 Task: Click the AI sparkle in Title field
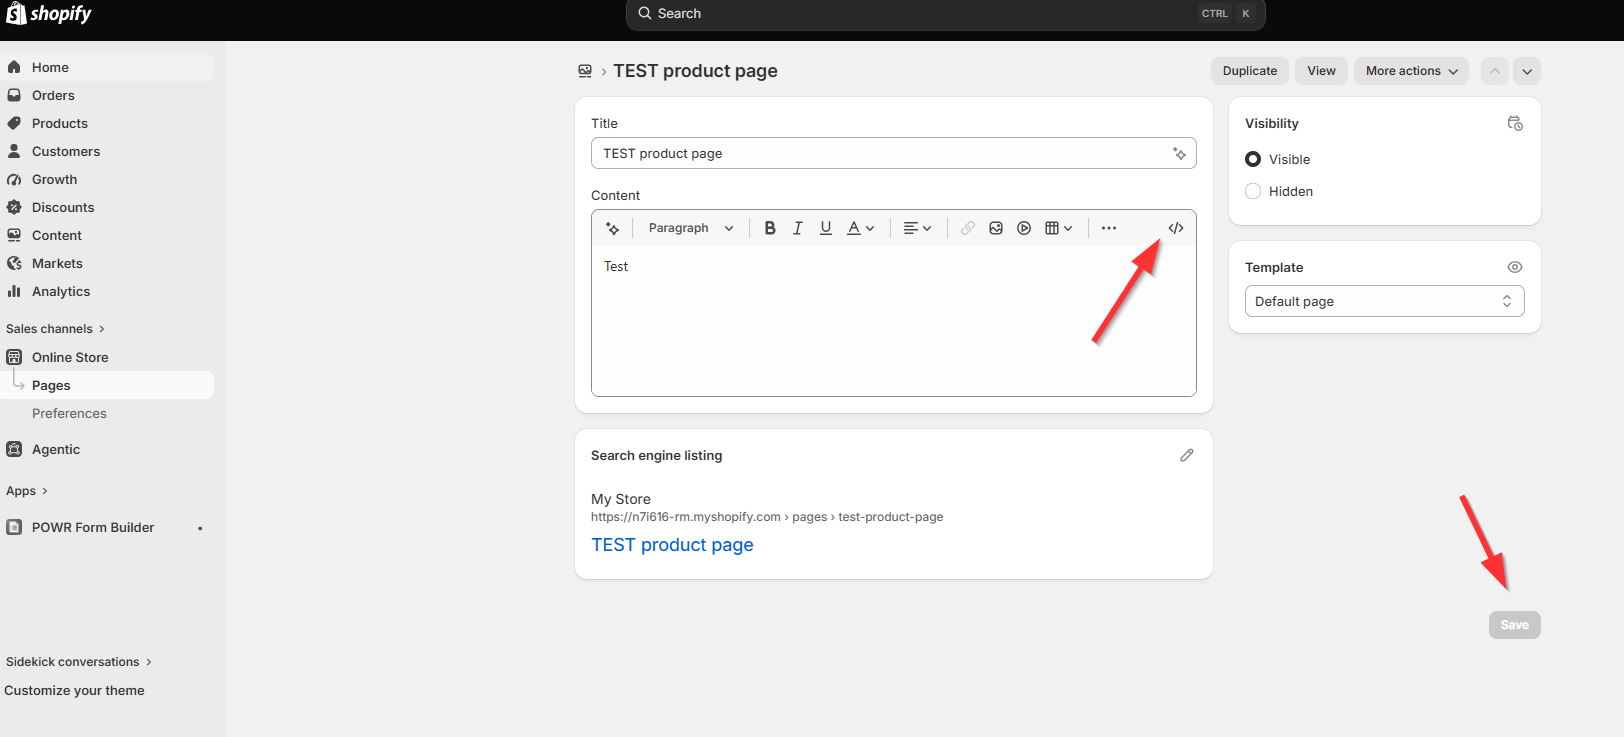coord(1180,153)
